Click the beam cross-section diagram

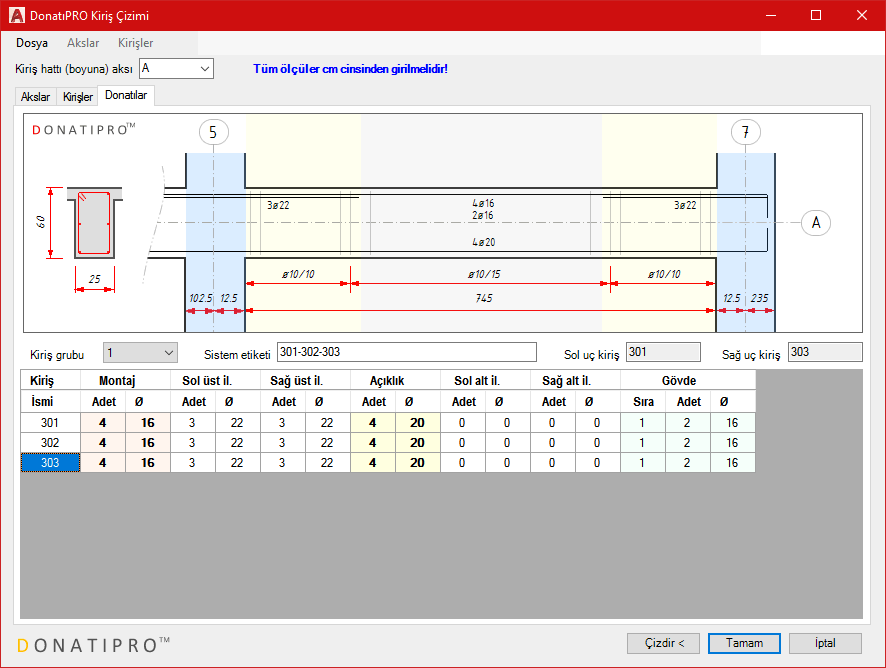click(x=94, y=225)
